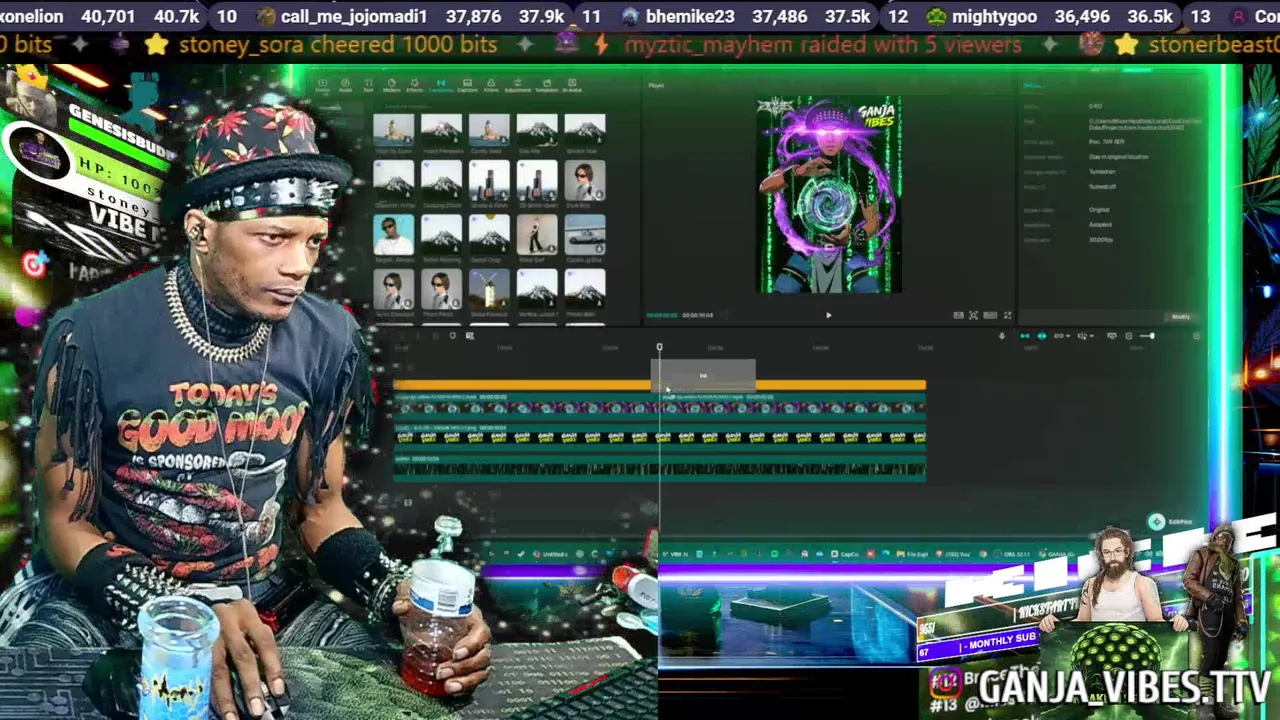This screenshot has width=1280, height=720.
Task: Open the Stickers tab
Action: coord(392,85)
